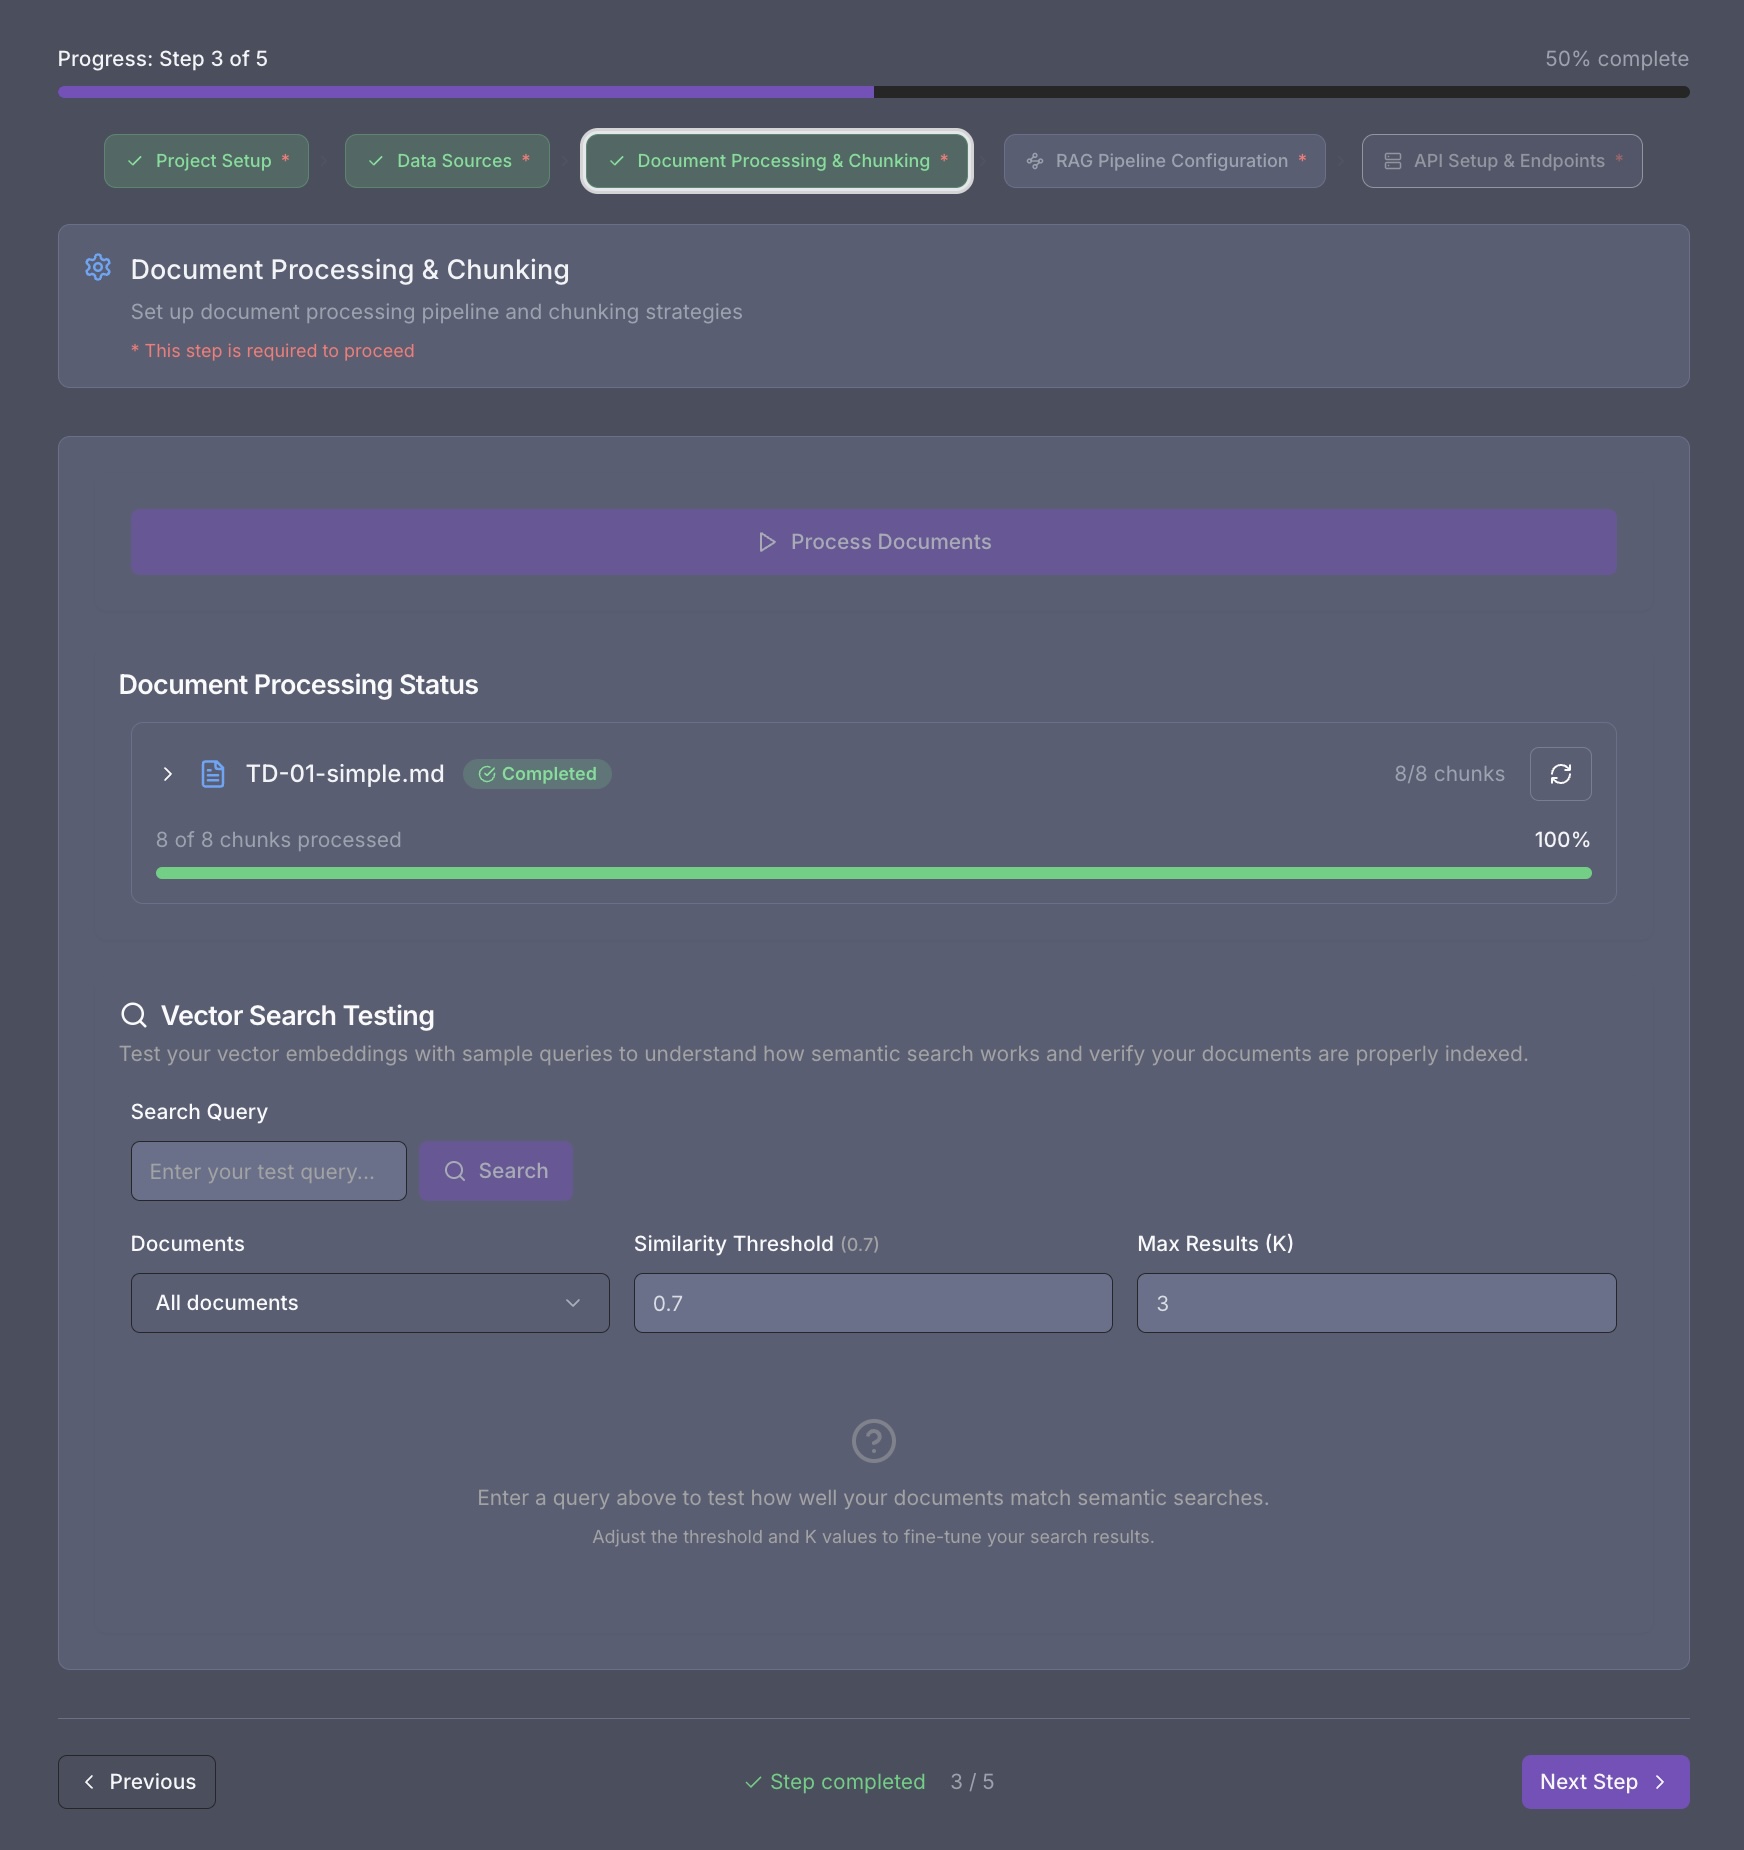Open the All documents dropdown
The width and height of the screenshot is (1744, 1850).
point(369,1303)
